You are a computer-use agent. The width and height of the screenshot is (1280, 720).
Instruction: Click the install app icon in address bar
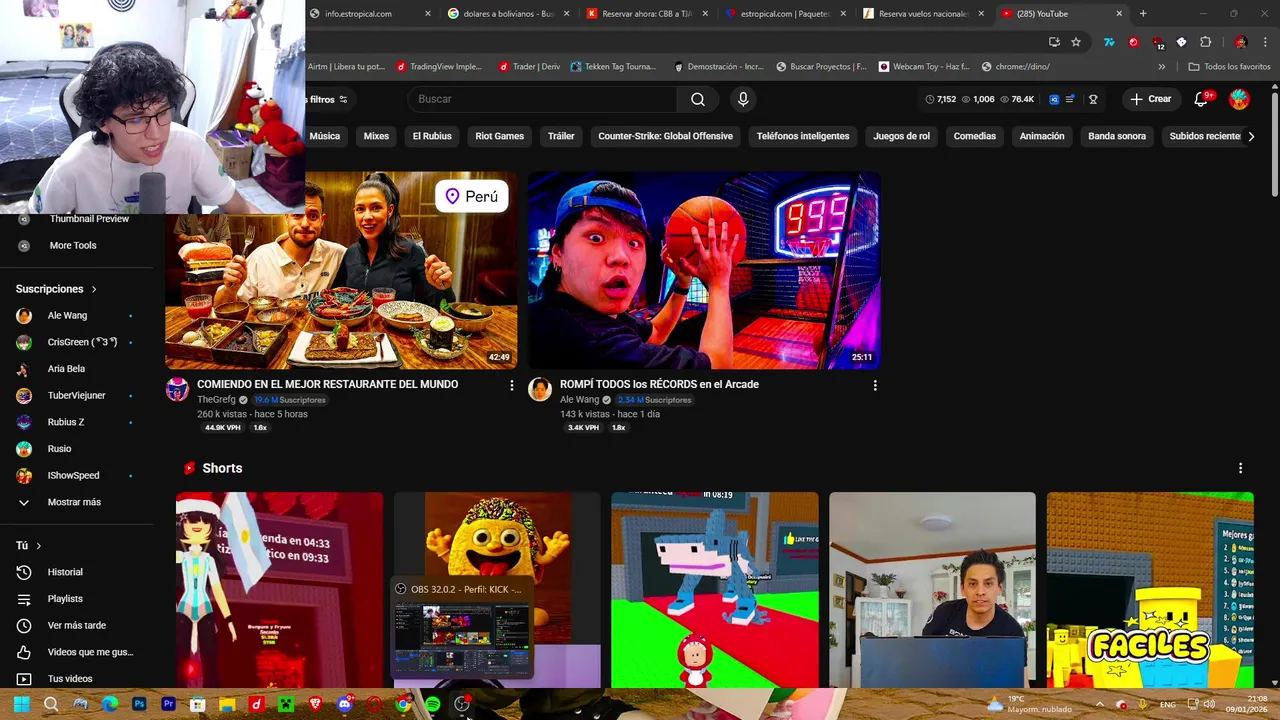point(1054,42)
